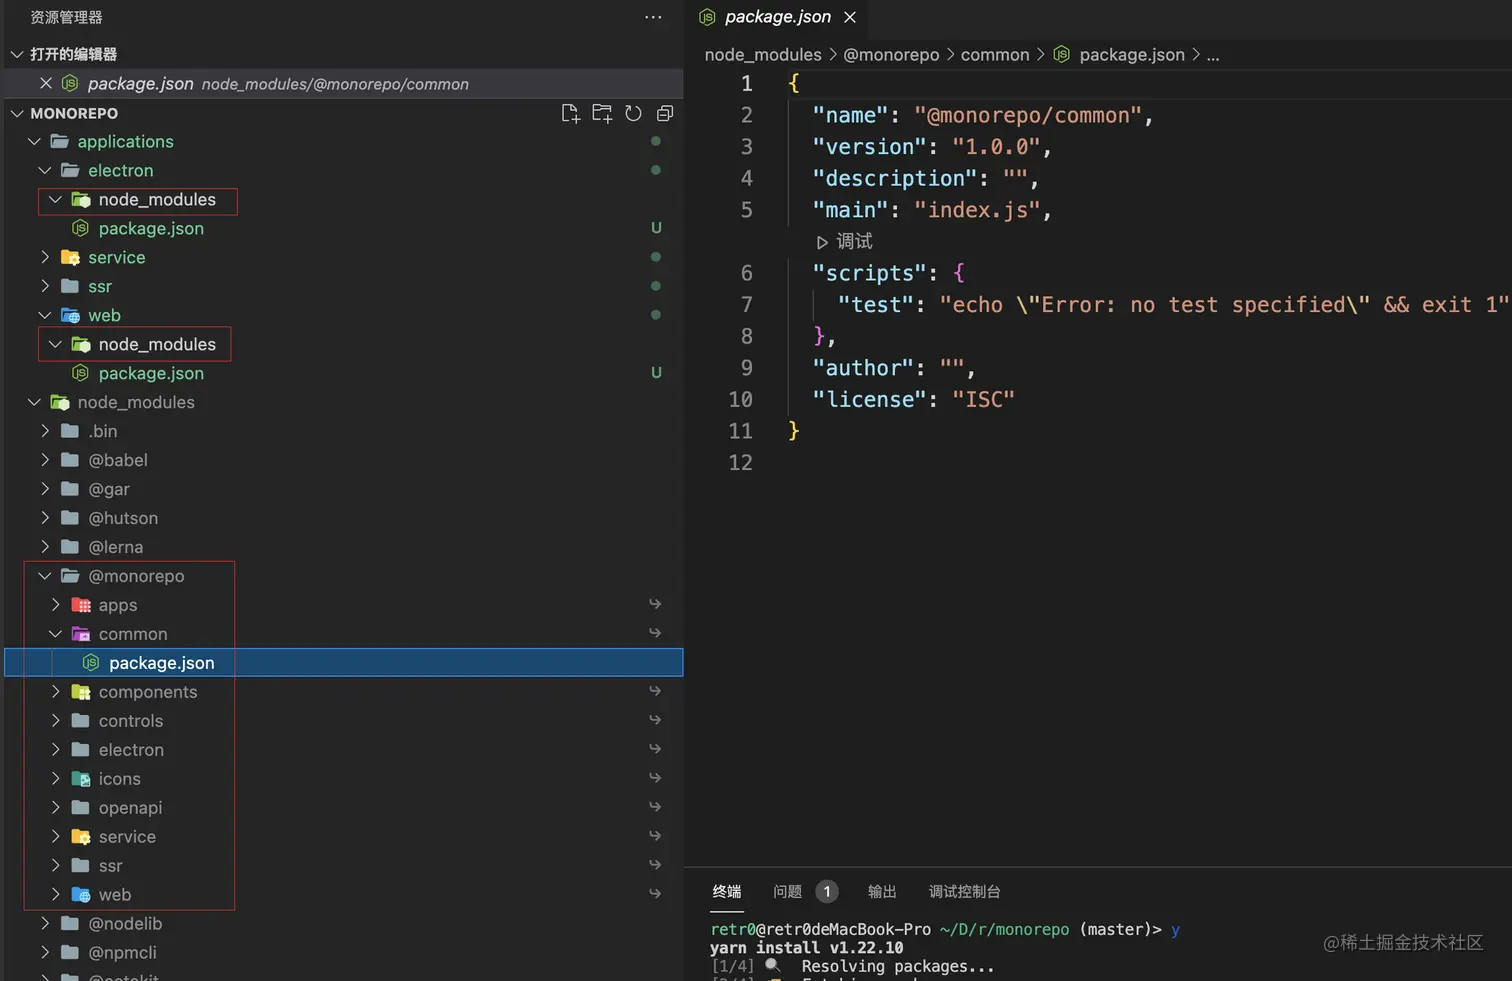Collapse the electron folder under applications
This screenshot has height=981, width=1512.
click(45, 170)
